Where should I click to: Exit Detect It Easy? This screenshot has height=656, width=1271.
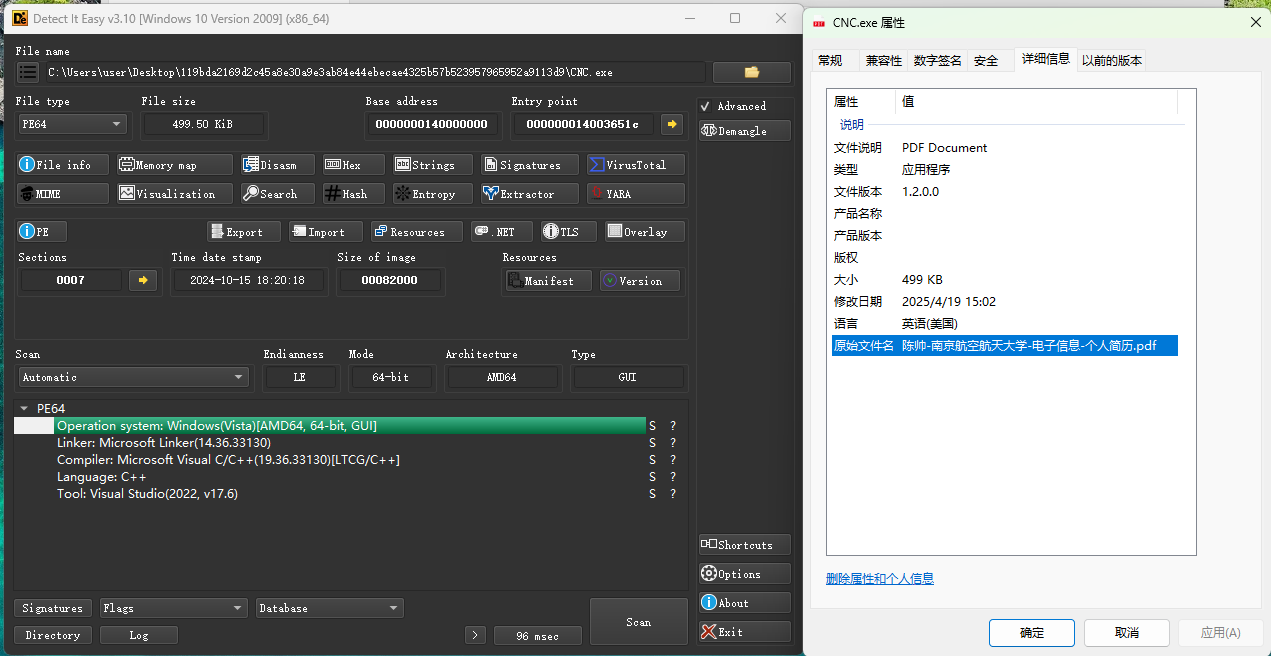pos(745,632)
